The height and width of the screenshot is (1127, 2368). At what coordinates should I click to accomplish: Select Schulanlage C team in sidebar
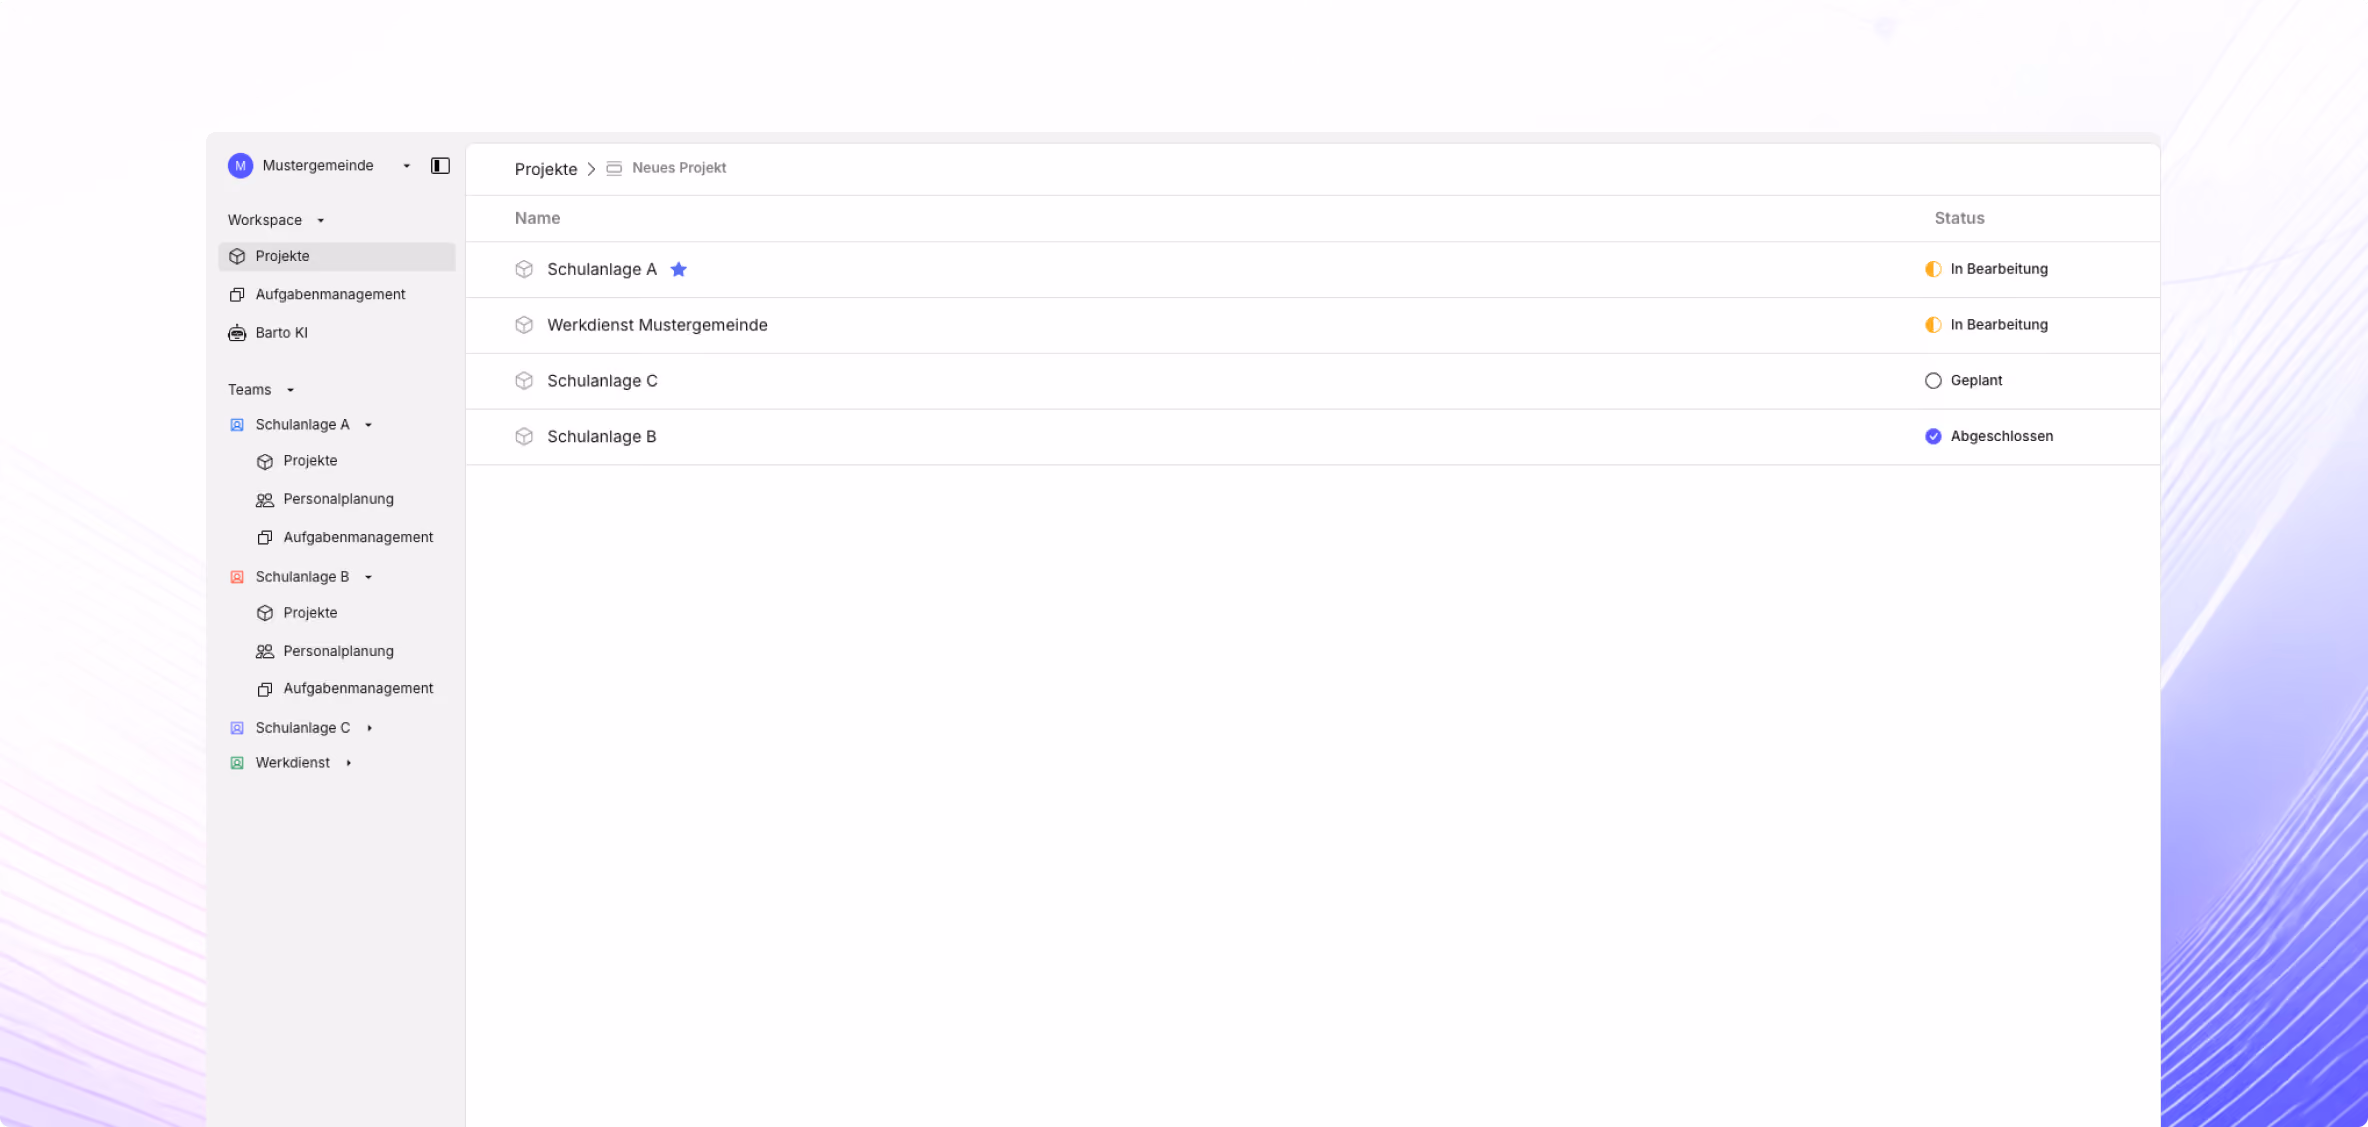click(303, 728)
